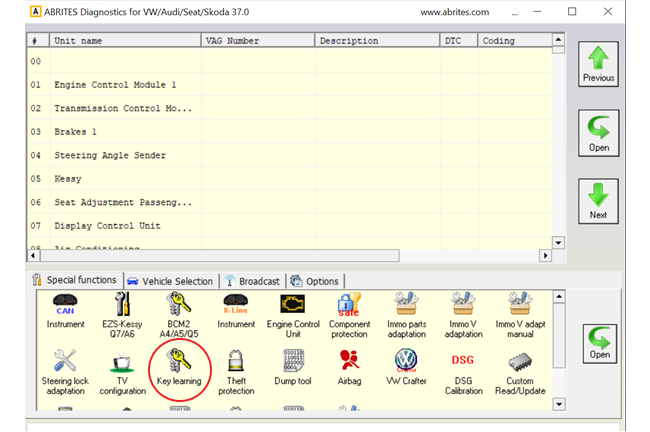650x432 pixels.
Task: Click the unit list horizontal scrollbar thumb
Action: click(x=220, y=256)
